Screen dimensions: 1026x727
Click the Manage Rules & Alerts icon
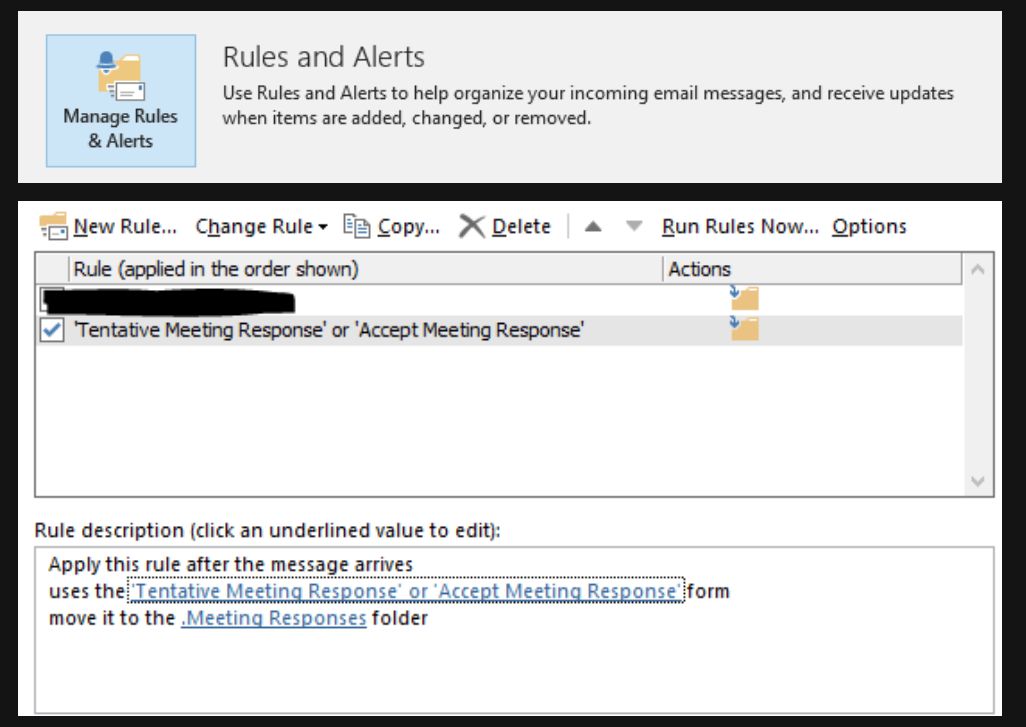(x=120, y=75)
